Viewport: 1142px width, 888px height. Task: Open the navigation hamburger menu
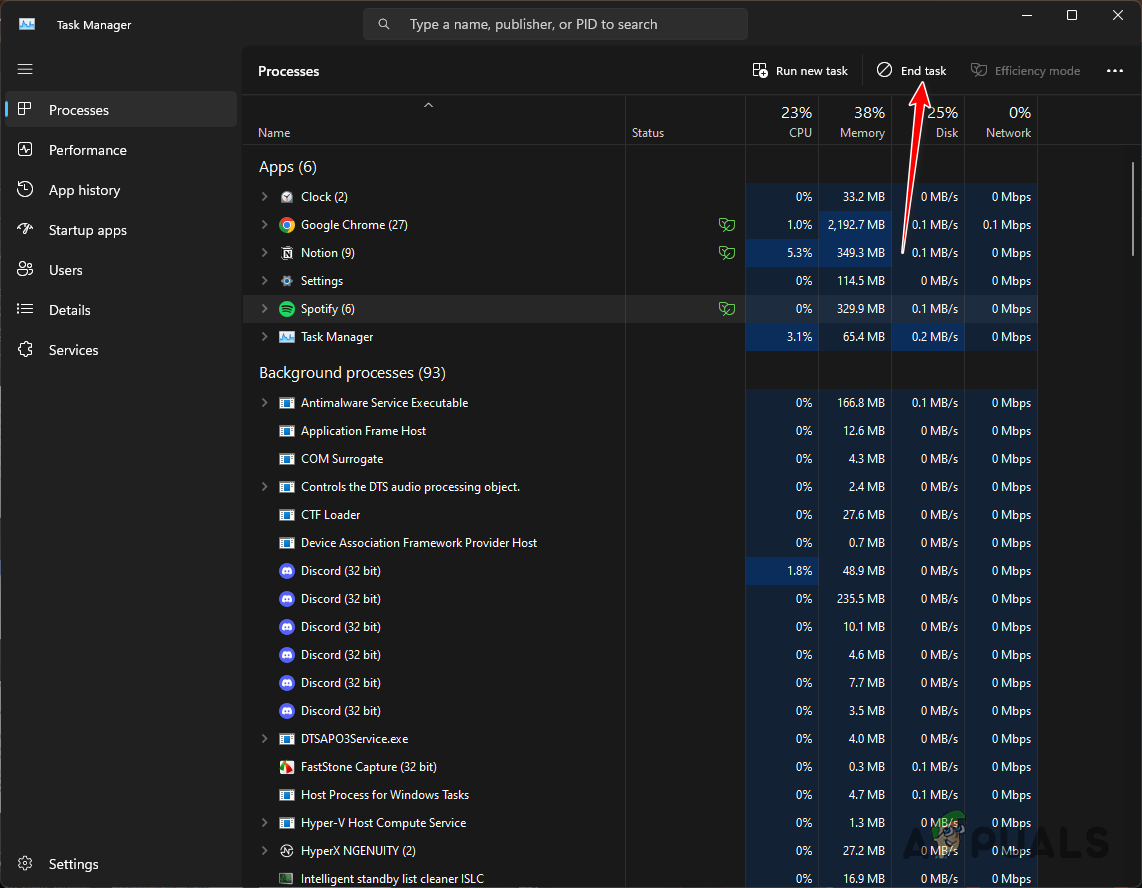(25, 69)
